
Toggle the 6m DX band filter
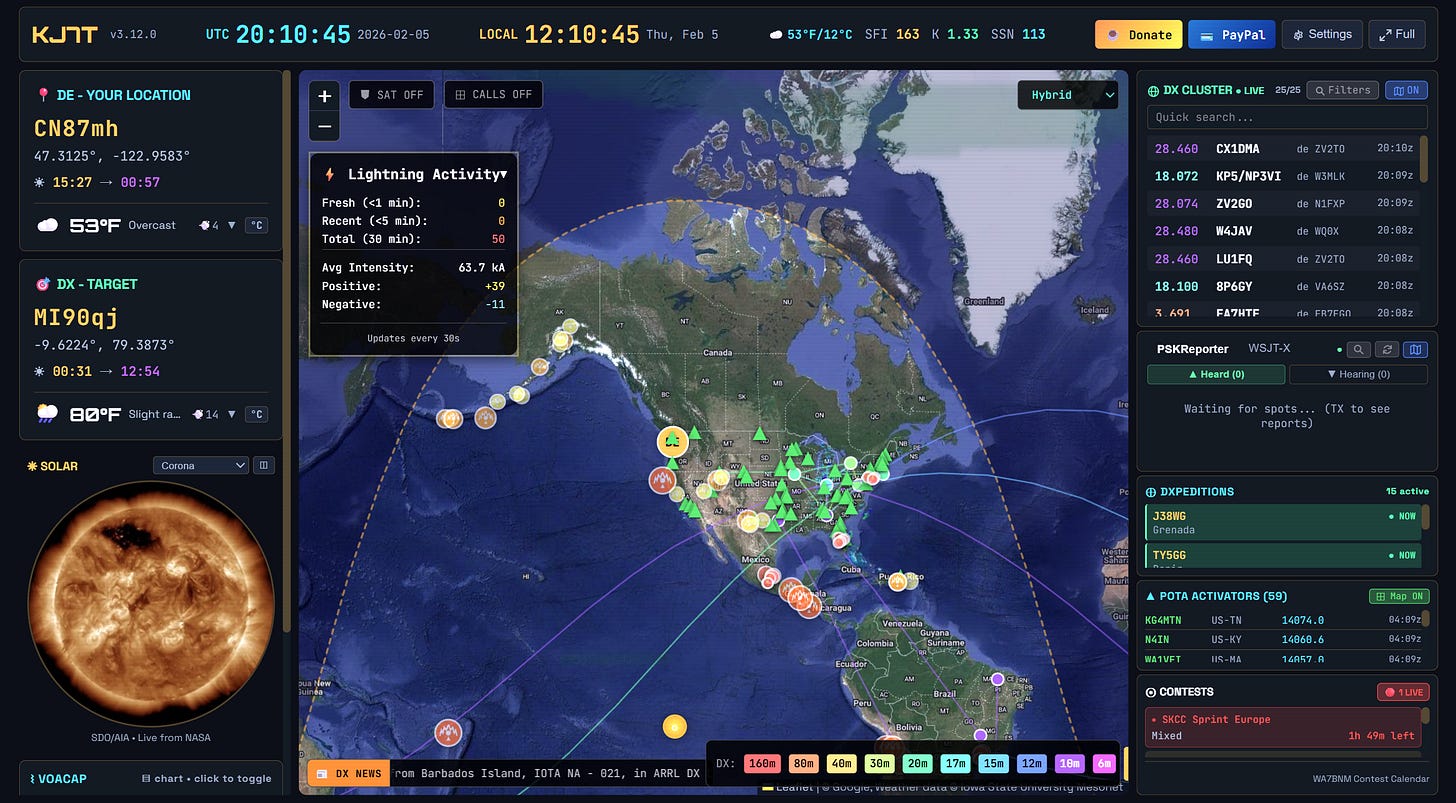[1104, 764]
